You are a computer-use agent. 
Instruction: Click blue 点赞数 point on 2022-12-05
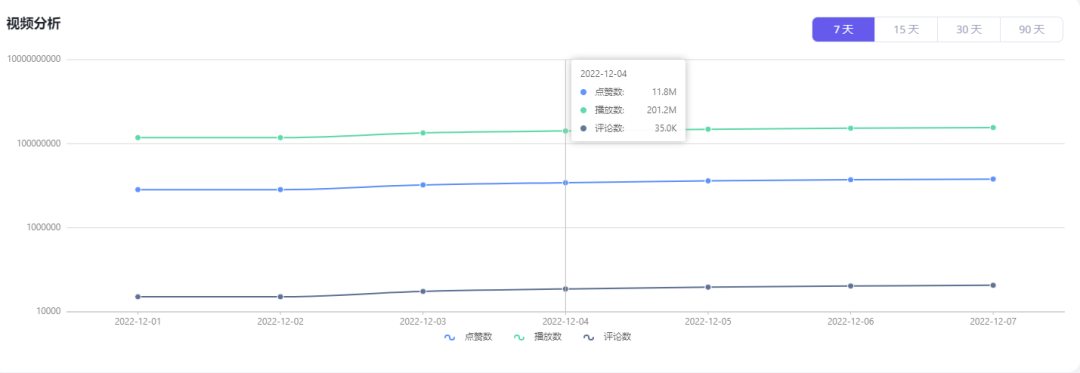pyautogui.click(x=708, y=181)
